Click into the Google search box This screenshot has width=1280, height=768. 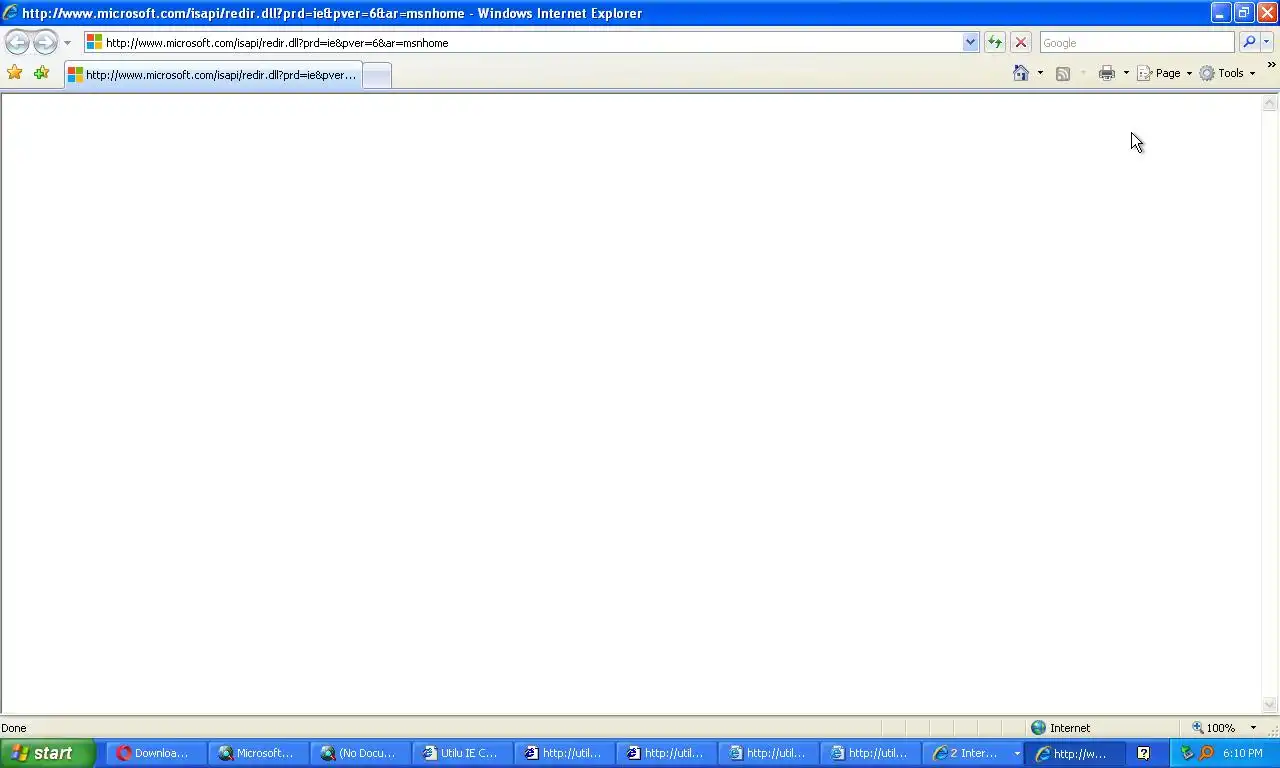click(x=1136, y=43)
